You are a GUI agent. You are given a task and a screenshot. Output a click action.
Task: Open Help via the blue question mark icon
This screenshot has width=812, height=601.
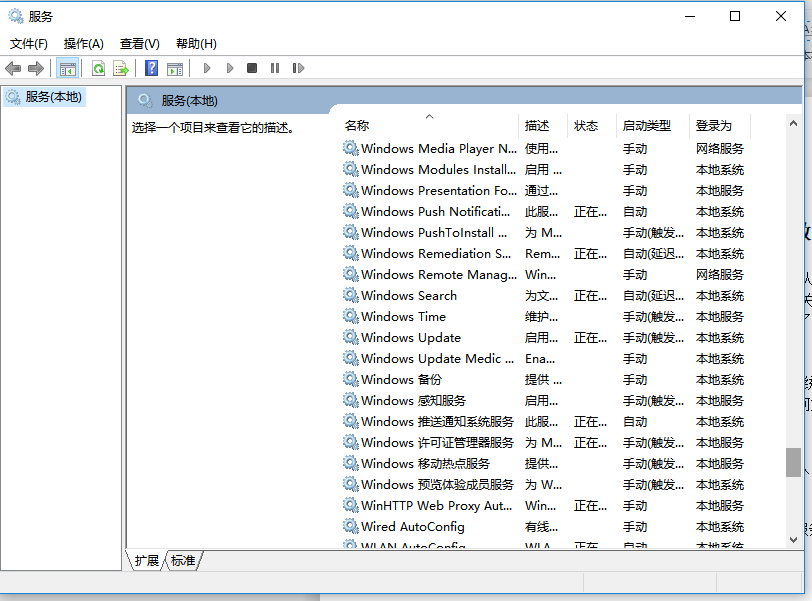tap(151, 68)
